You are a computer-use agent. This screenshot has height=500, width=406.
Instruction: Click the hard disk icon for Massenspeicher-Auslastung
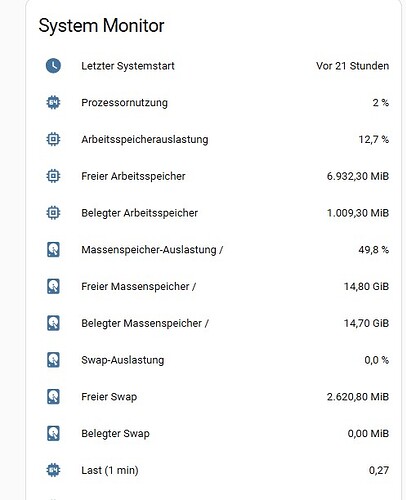point(53,249)
